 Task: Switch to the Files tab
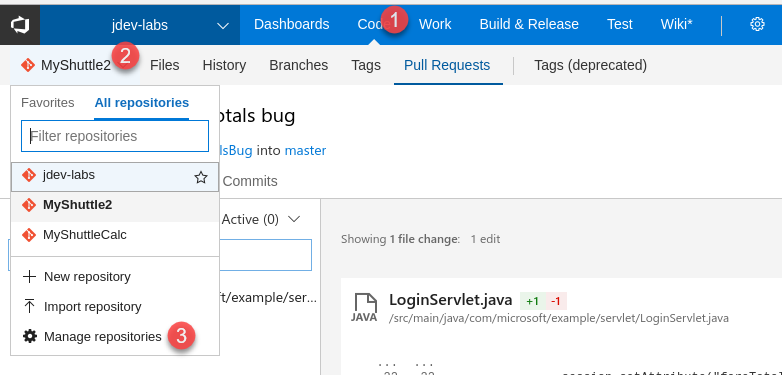[165, 65]
